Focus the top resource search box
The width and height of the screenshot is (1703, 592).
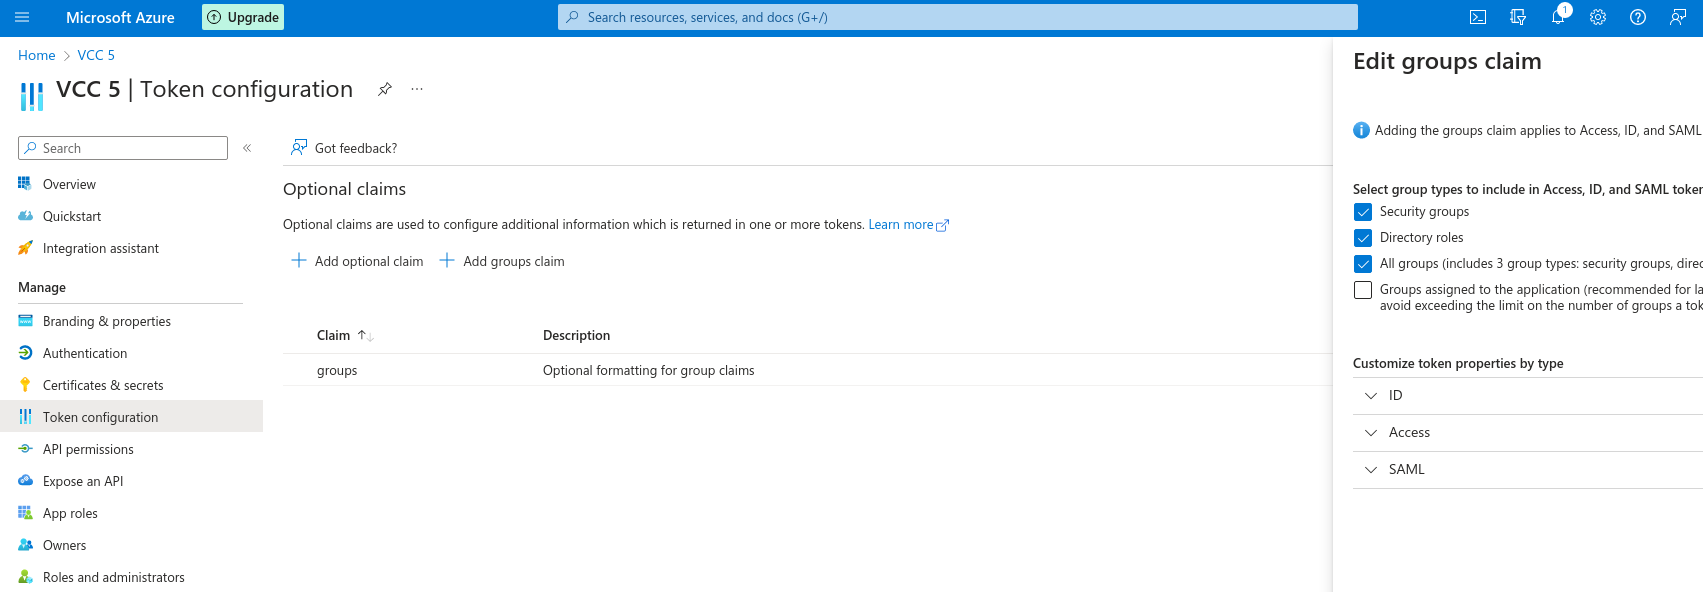[x=958, y=17]
